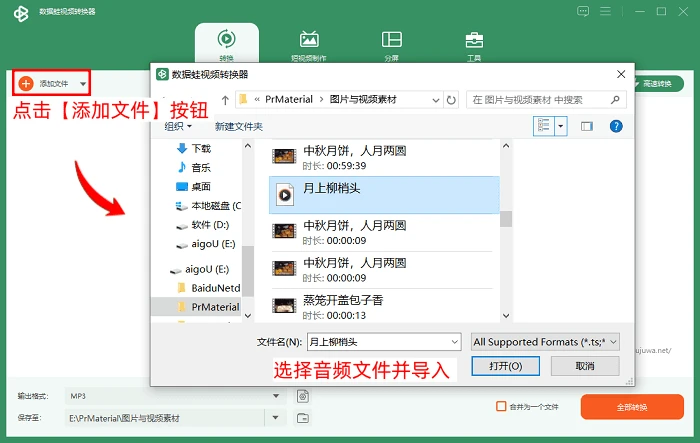This screenshot has width=700, height=443.
Task: Expand the 添加文件 dropdown arrow
Action: 83,84
